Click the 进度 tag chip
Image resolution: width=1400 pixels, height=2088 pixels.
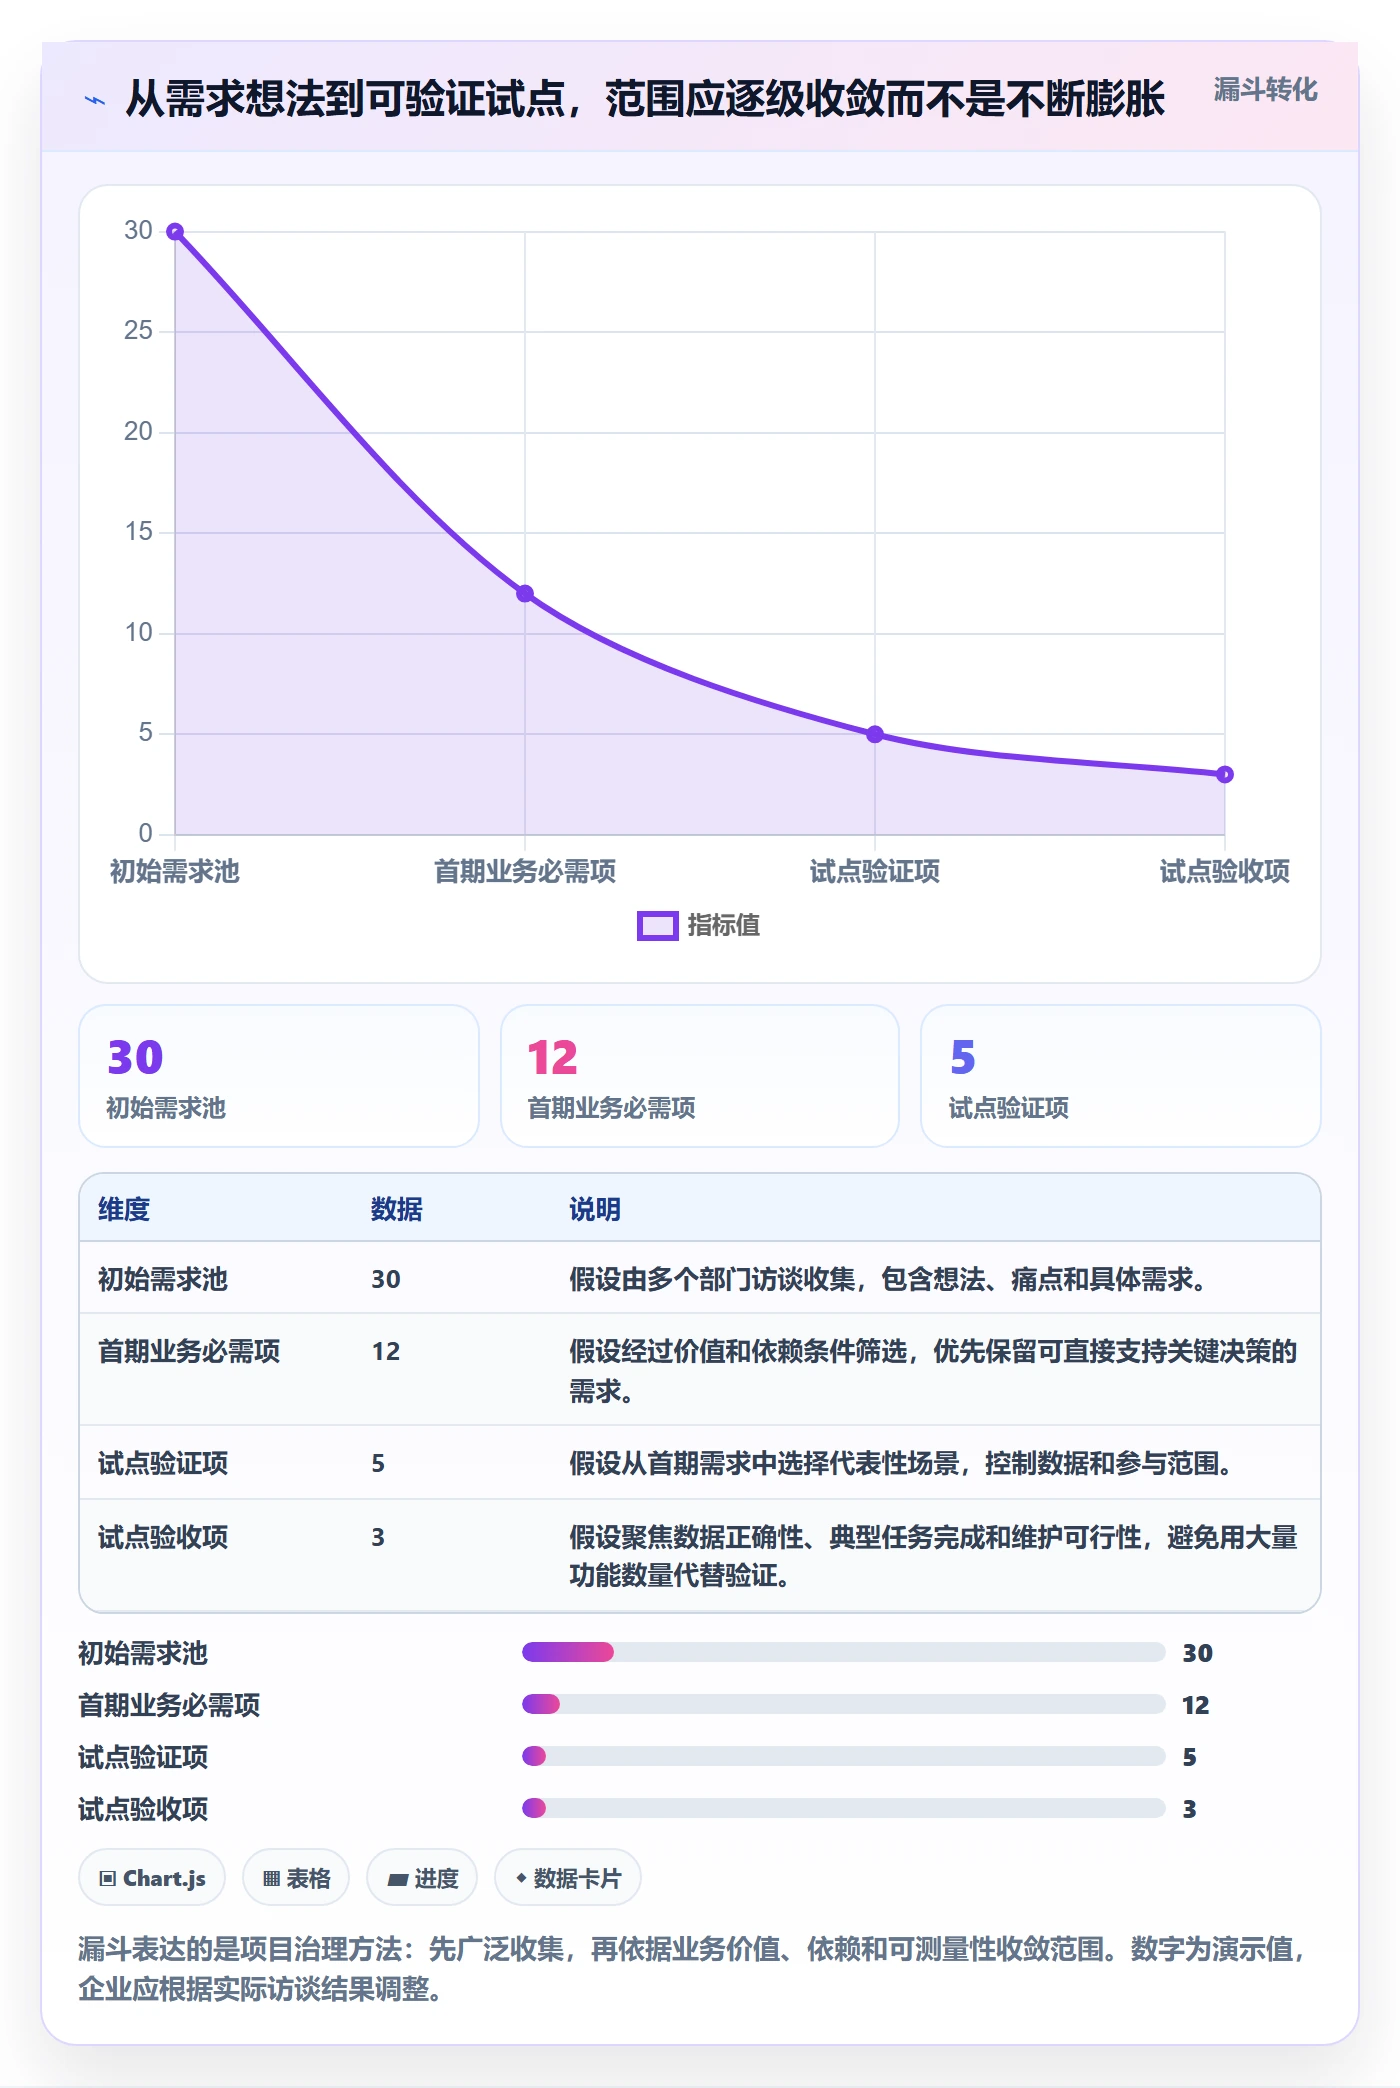[422, 1878]
